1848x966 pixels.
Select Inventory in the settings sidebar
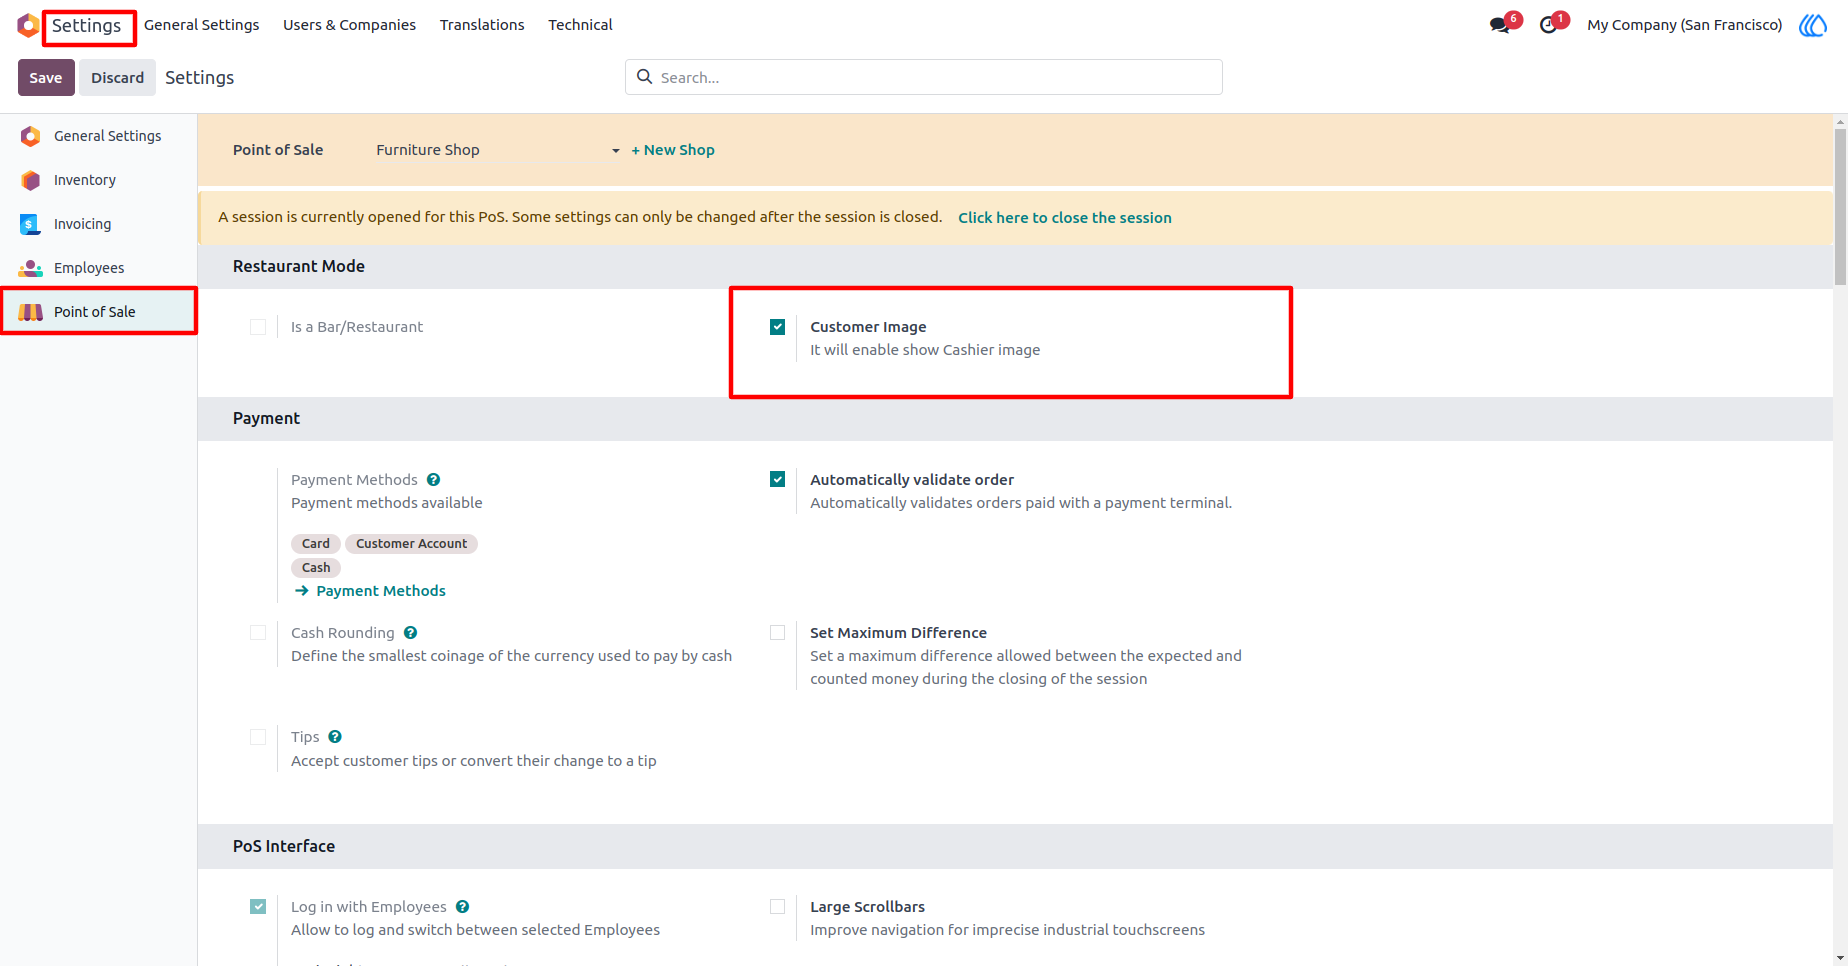(98, 180)
